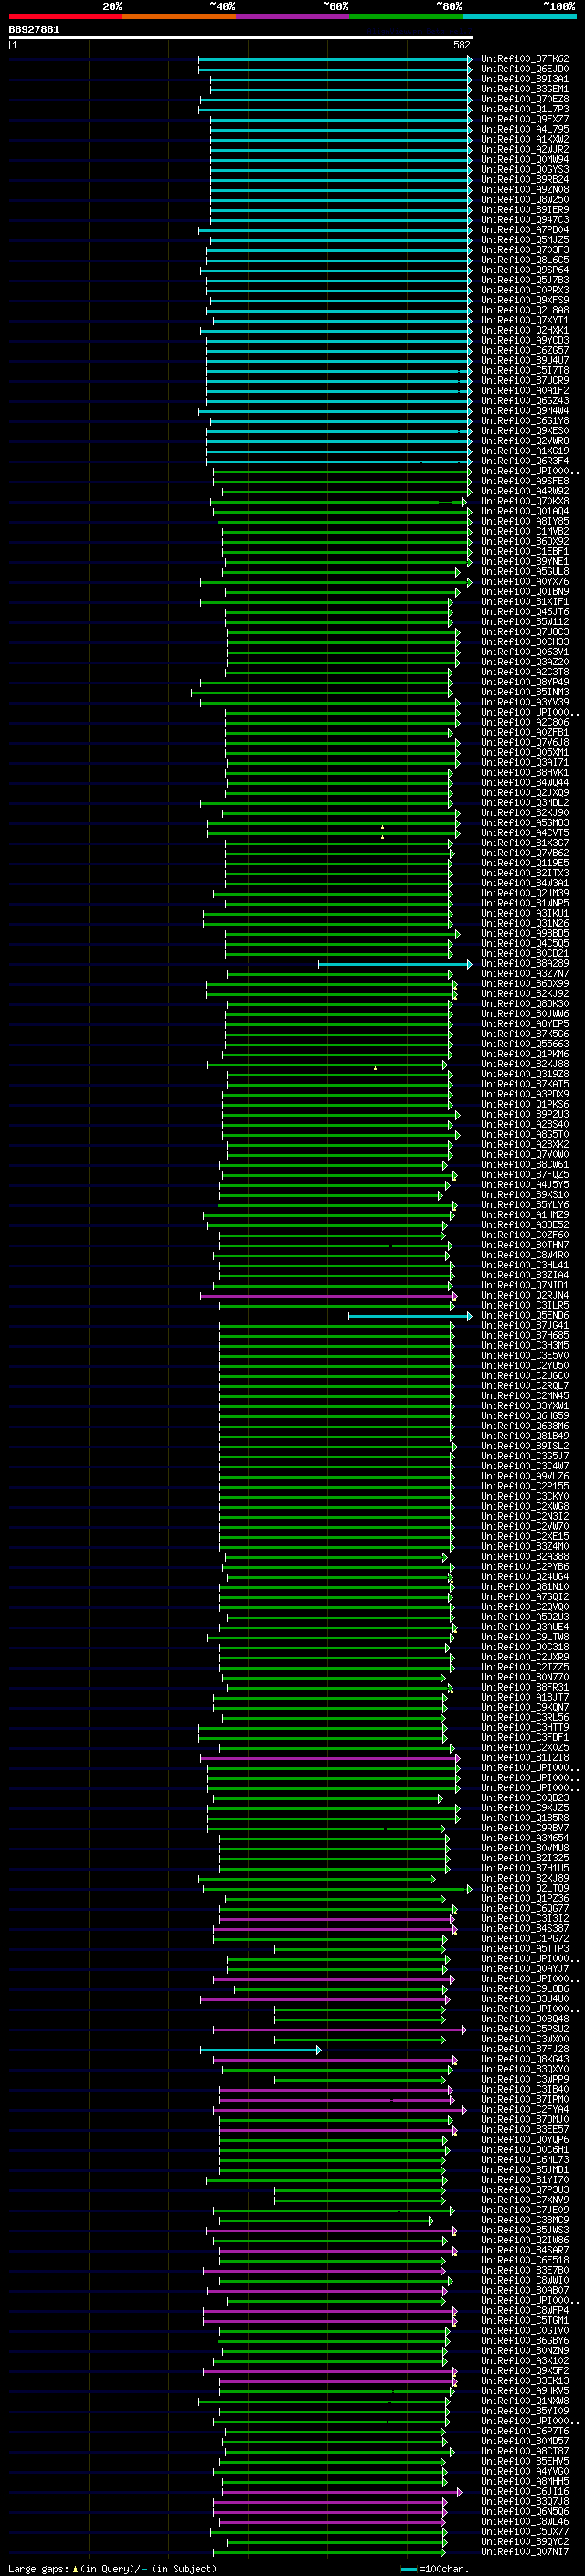Select hit label UniRef100_A4RW92
Screen dimensions: 585x2576
click(x=525, y=491)
